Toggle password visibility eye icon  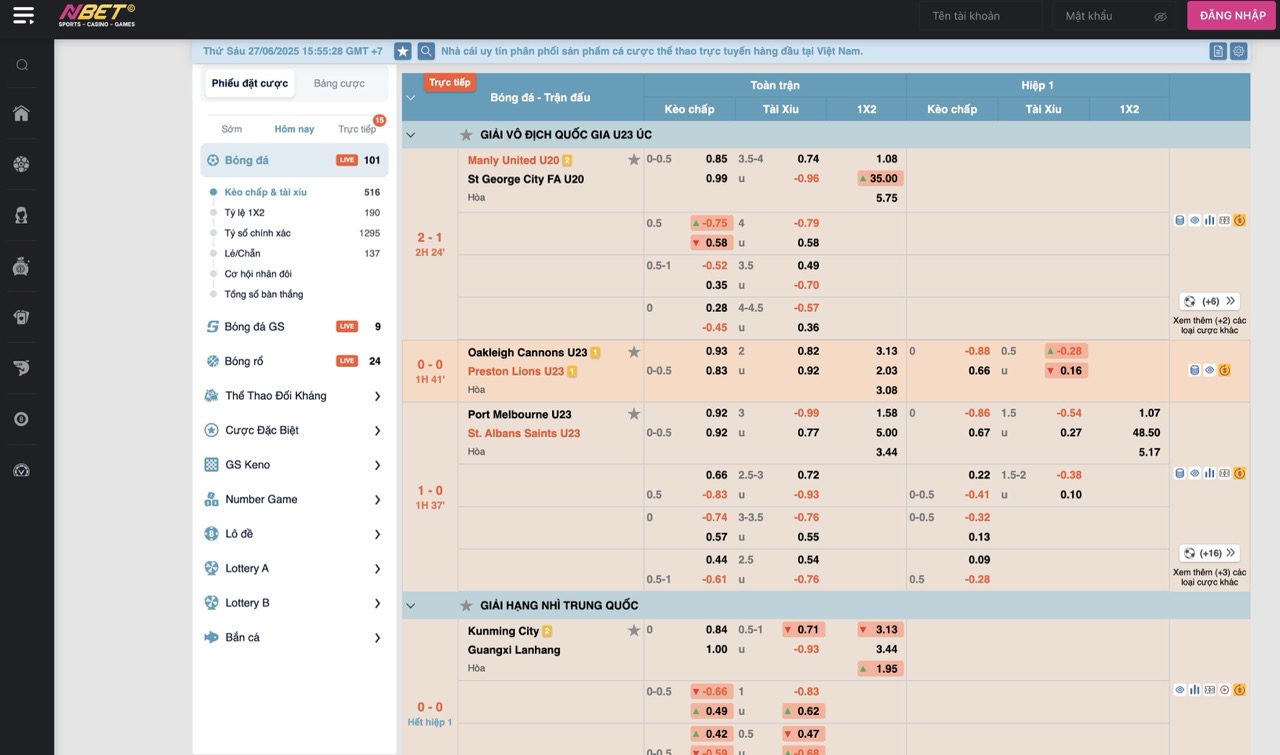(x=1160, y=16)
